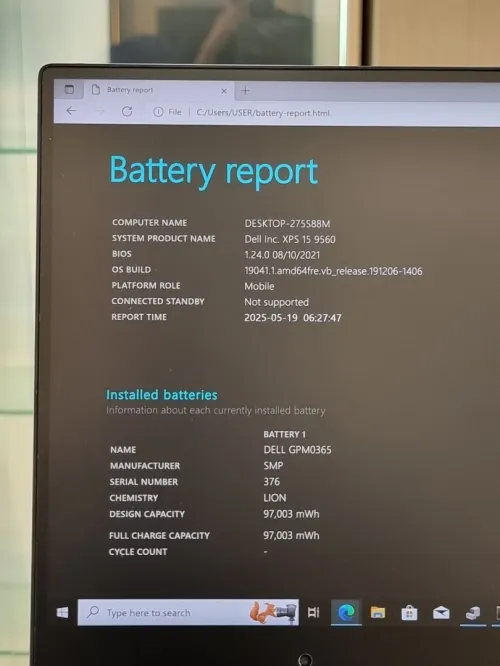This screenshot has height=666, width=500.
Task: Select the Battery report heading
Action: click(x=214, y=171)
